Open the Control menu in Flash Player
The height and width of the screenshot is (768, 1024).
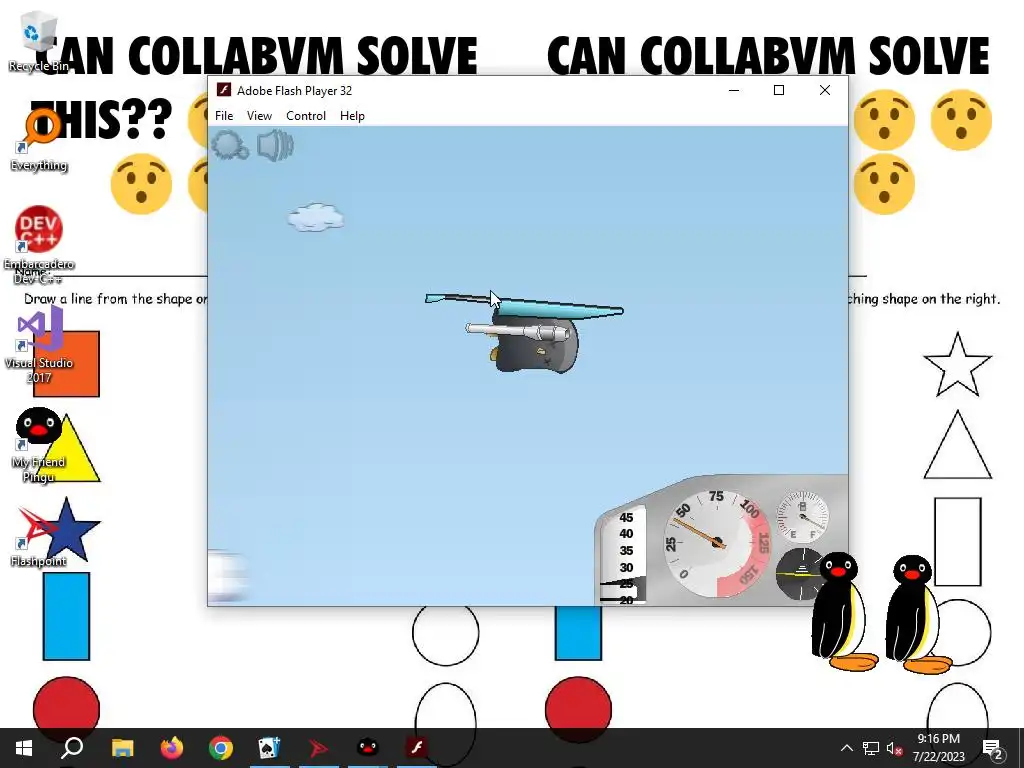[x=306, y=116]
